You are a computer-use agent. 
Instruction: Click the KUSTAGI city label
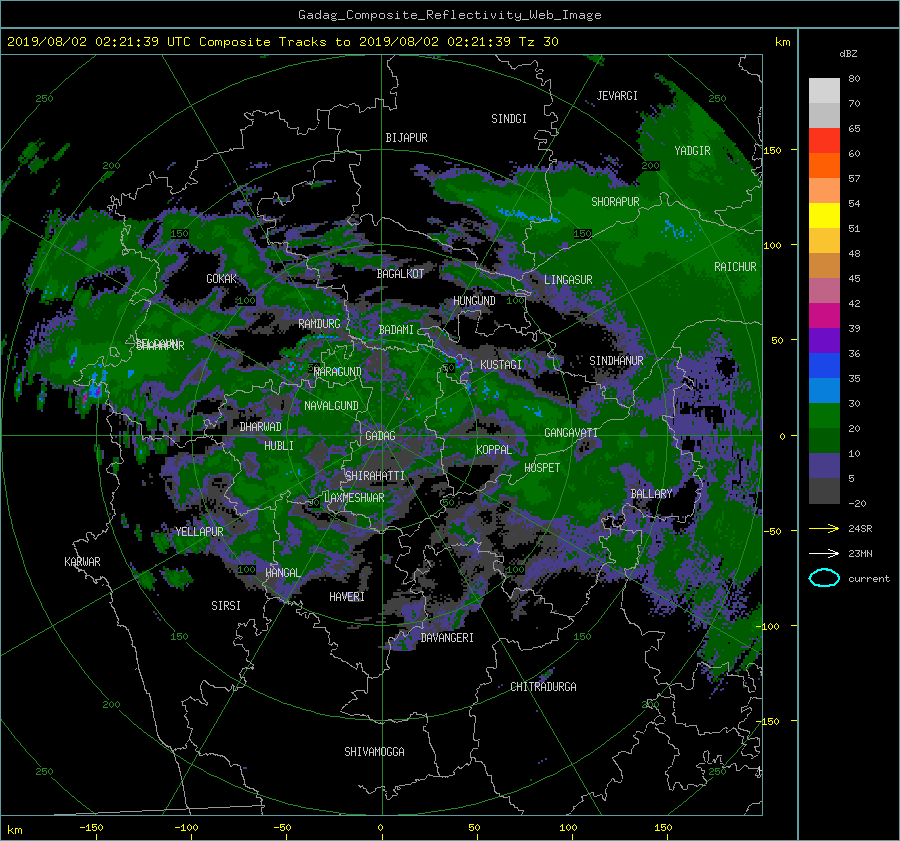pos(501,365)
